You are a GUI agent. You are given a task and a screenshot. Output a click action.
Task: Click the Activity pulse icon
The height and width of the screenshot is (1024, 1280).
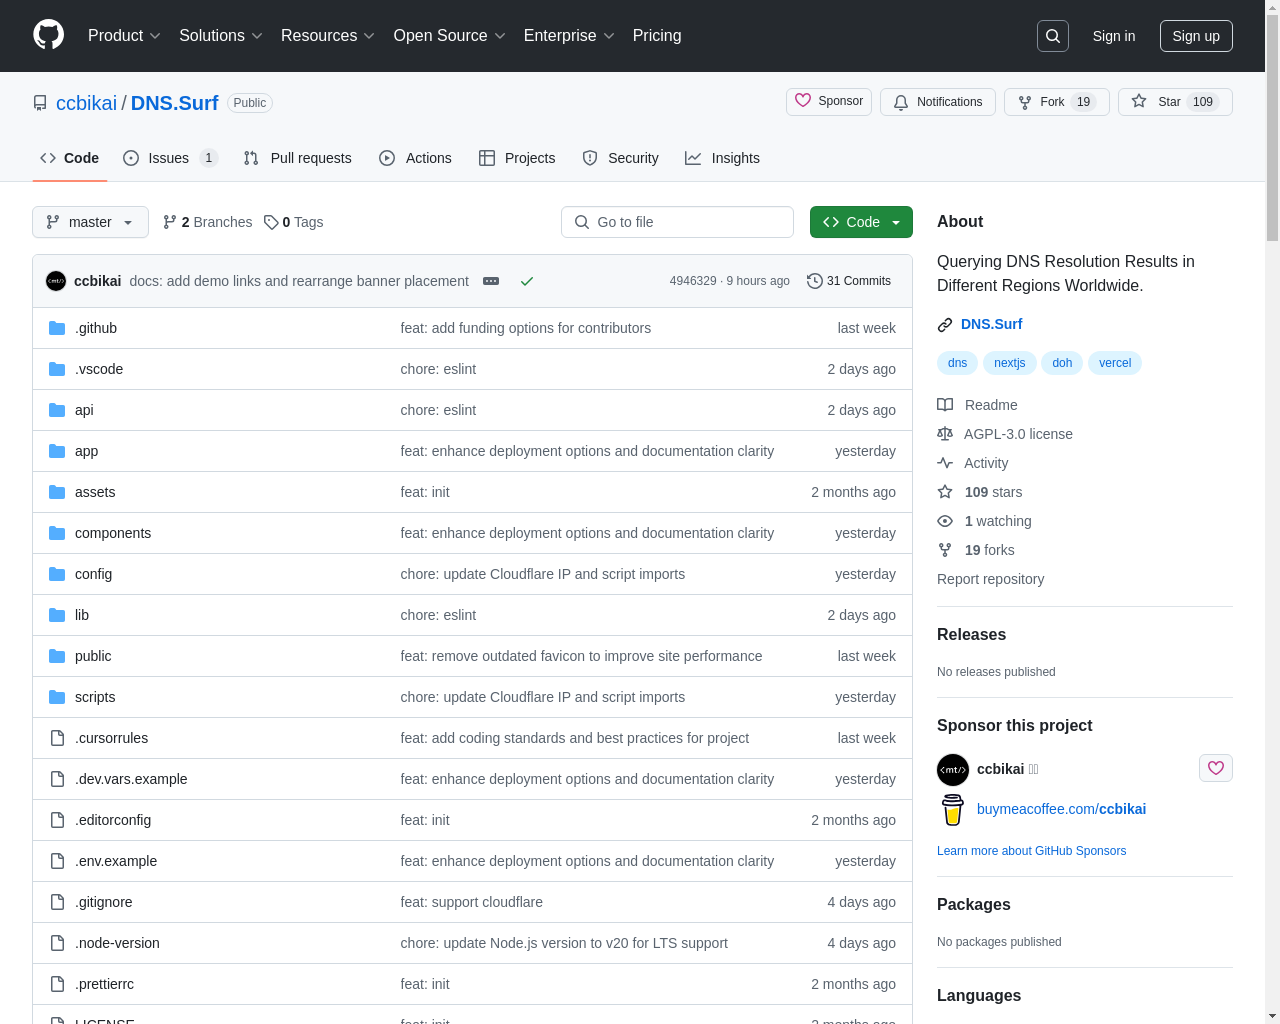(945, 463)
